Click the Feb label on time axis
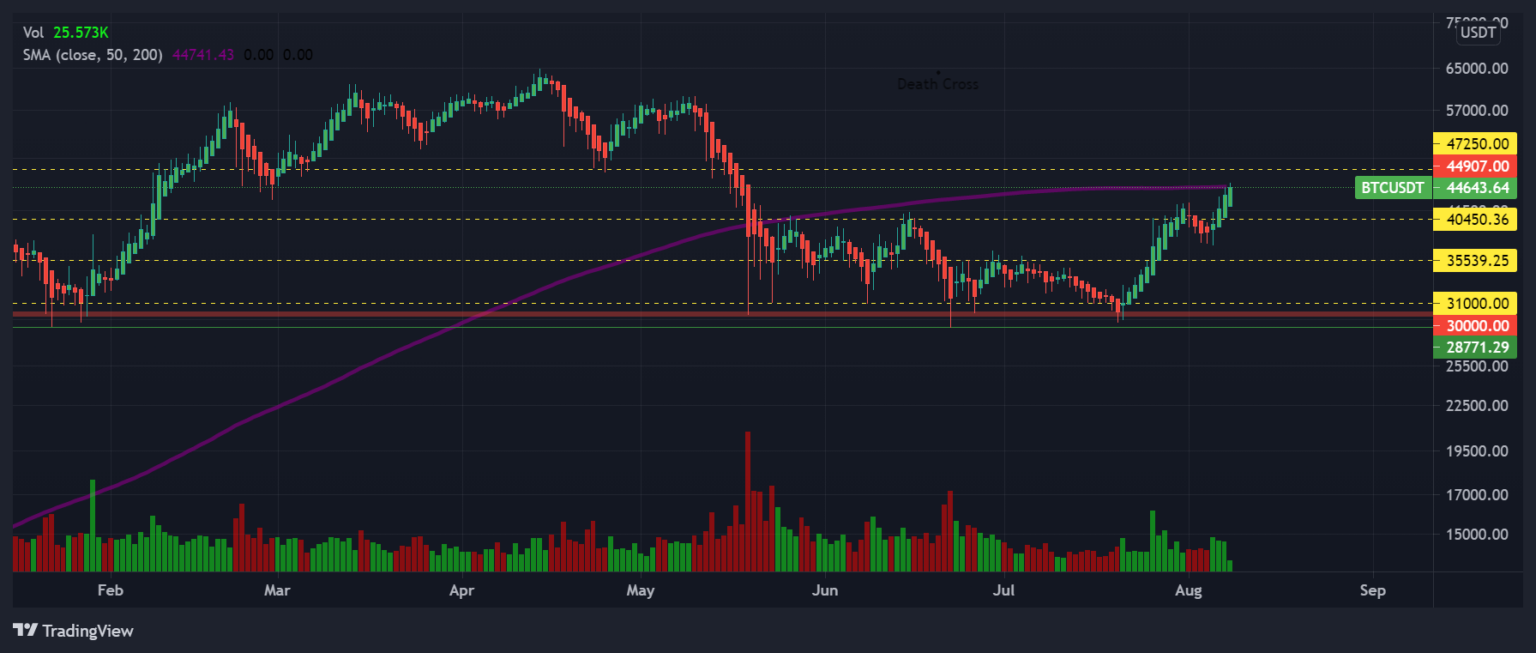This screenshot has height=653, width=1536. coord(111,591)
